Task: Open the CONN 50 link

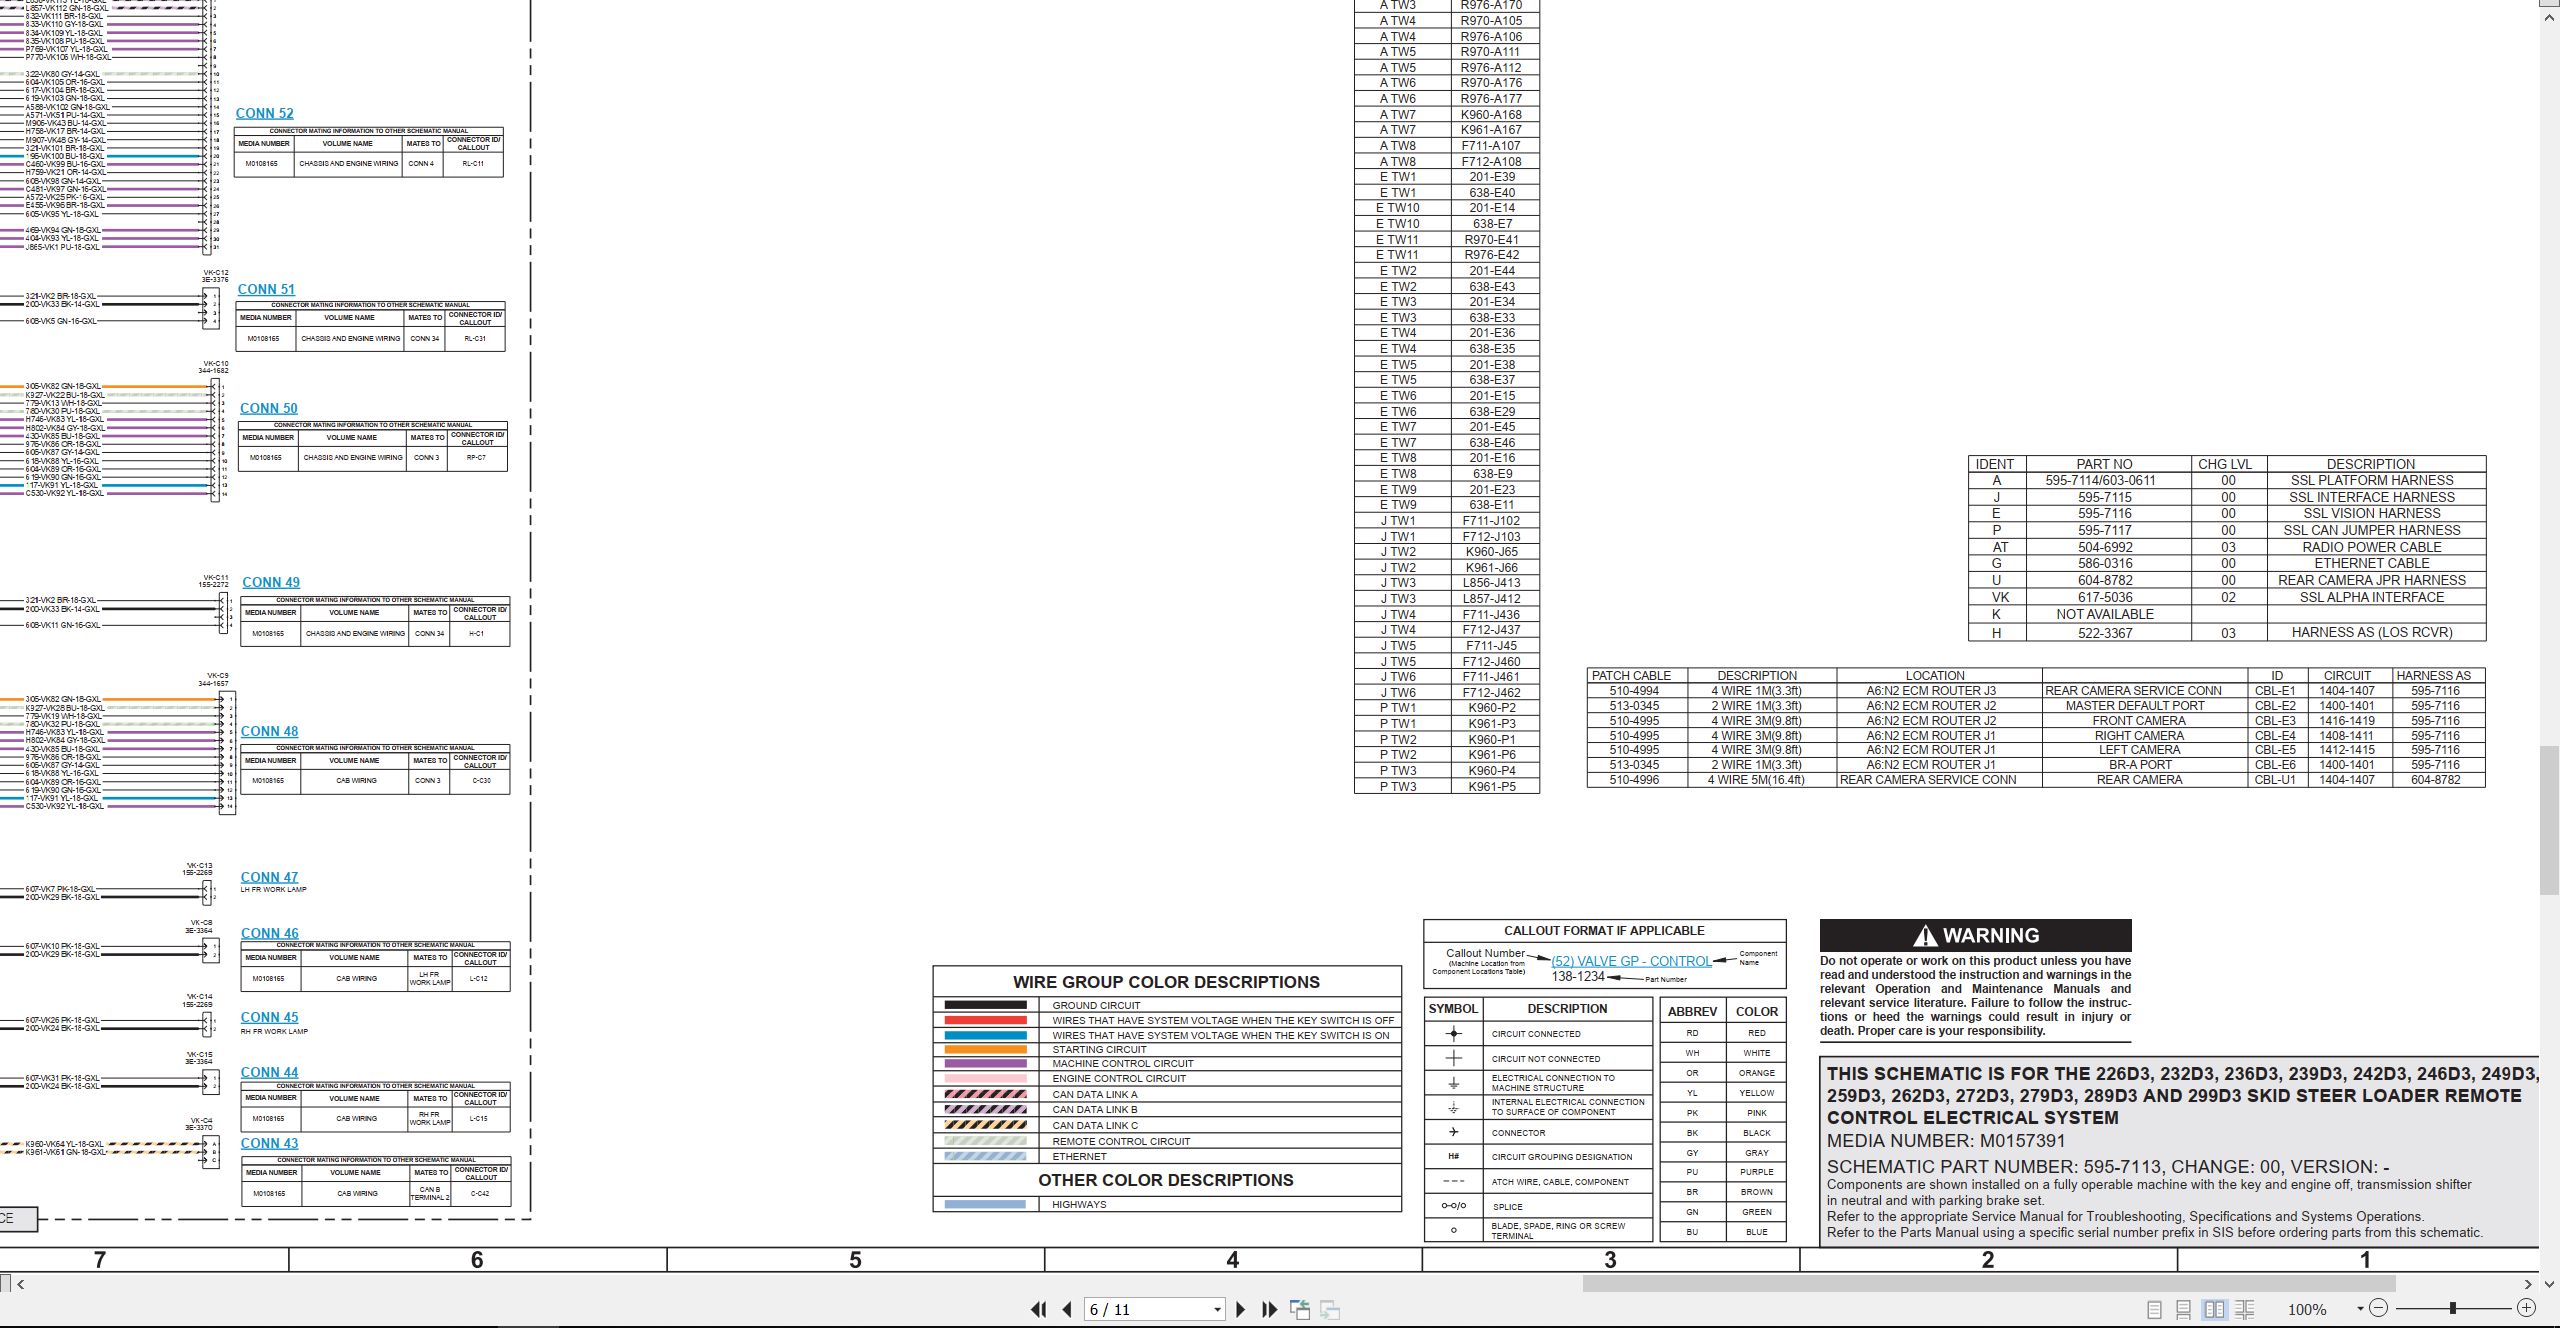Action: [268, 409]
